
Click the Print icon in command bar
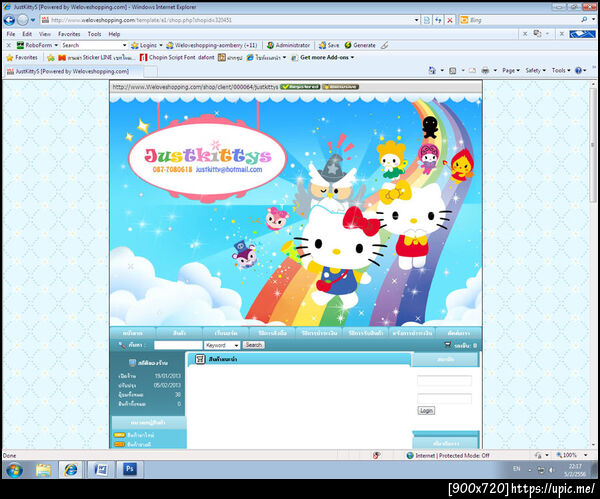tap(485, 70)
